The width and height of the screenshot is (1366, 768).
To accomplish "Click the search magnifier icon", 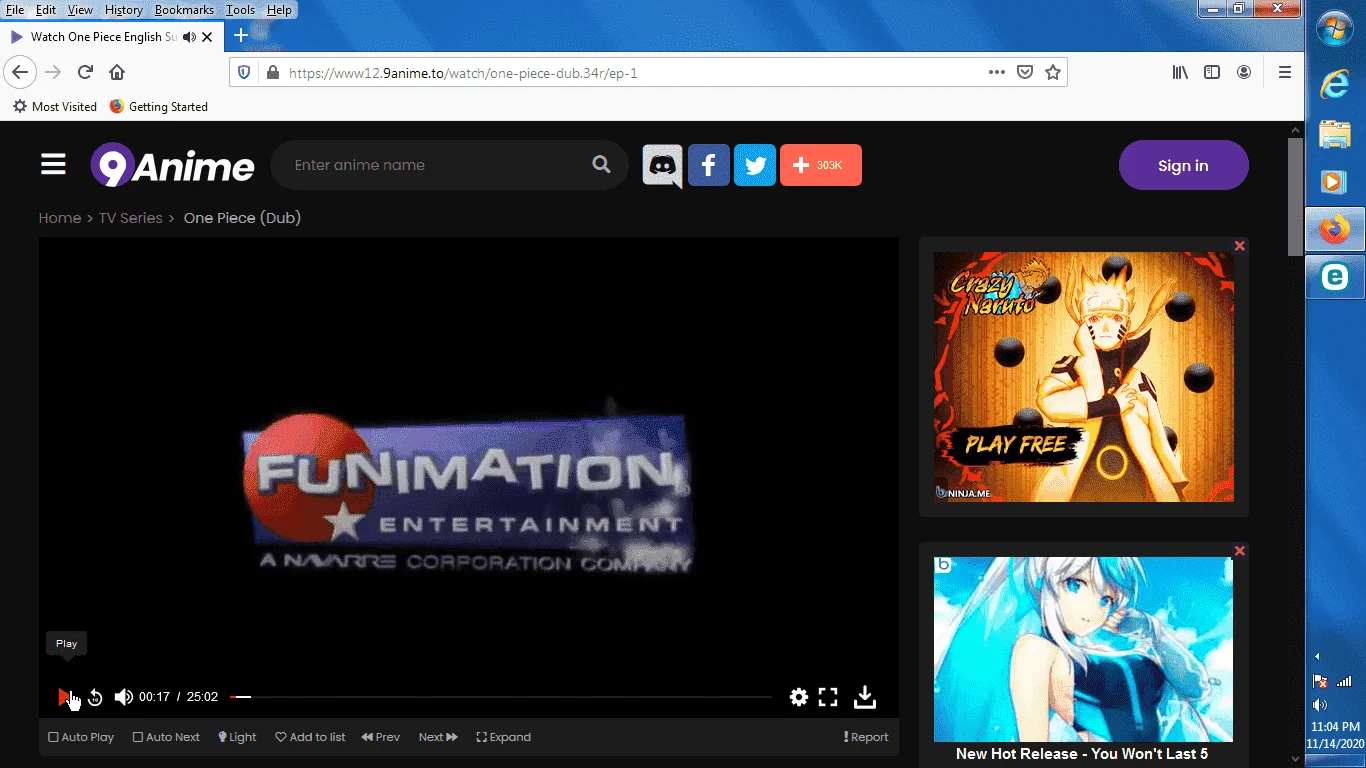I will point(601,165).
